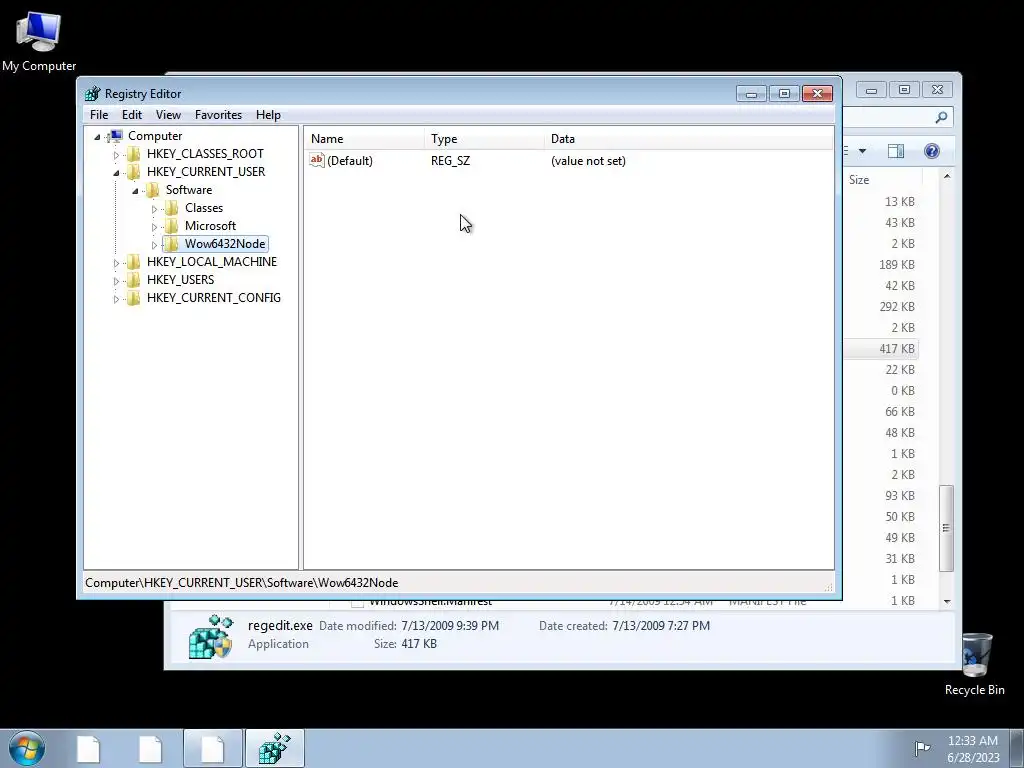Expand the HKEY_USERS node

click(x=116, y=281)
